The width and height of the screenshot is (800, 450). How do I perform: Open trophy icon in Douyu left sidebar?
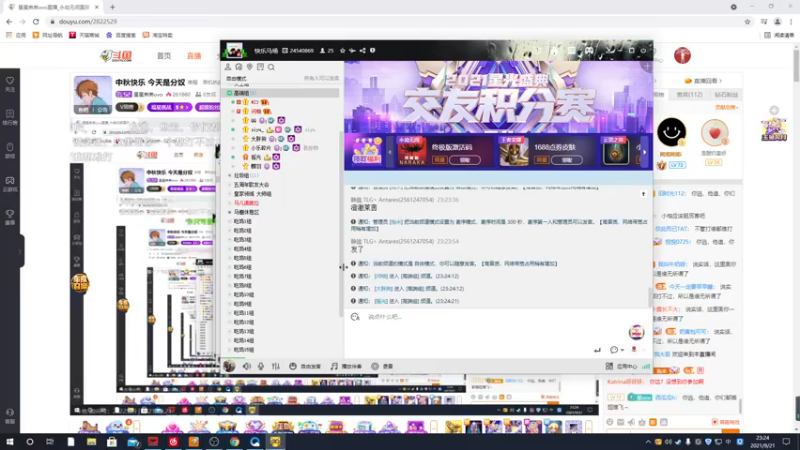tap(10, 217)
